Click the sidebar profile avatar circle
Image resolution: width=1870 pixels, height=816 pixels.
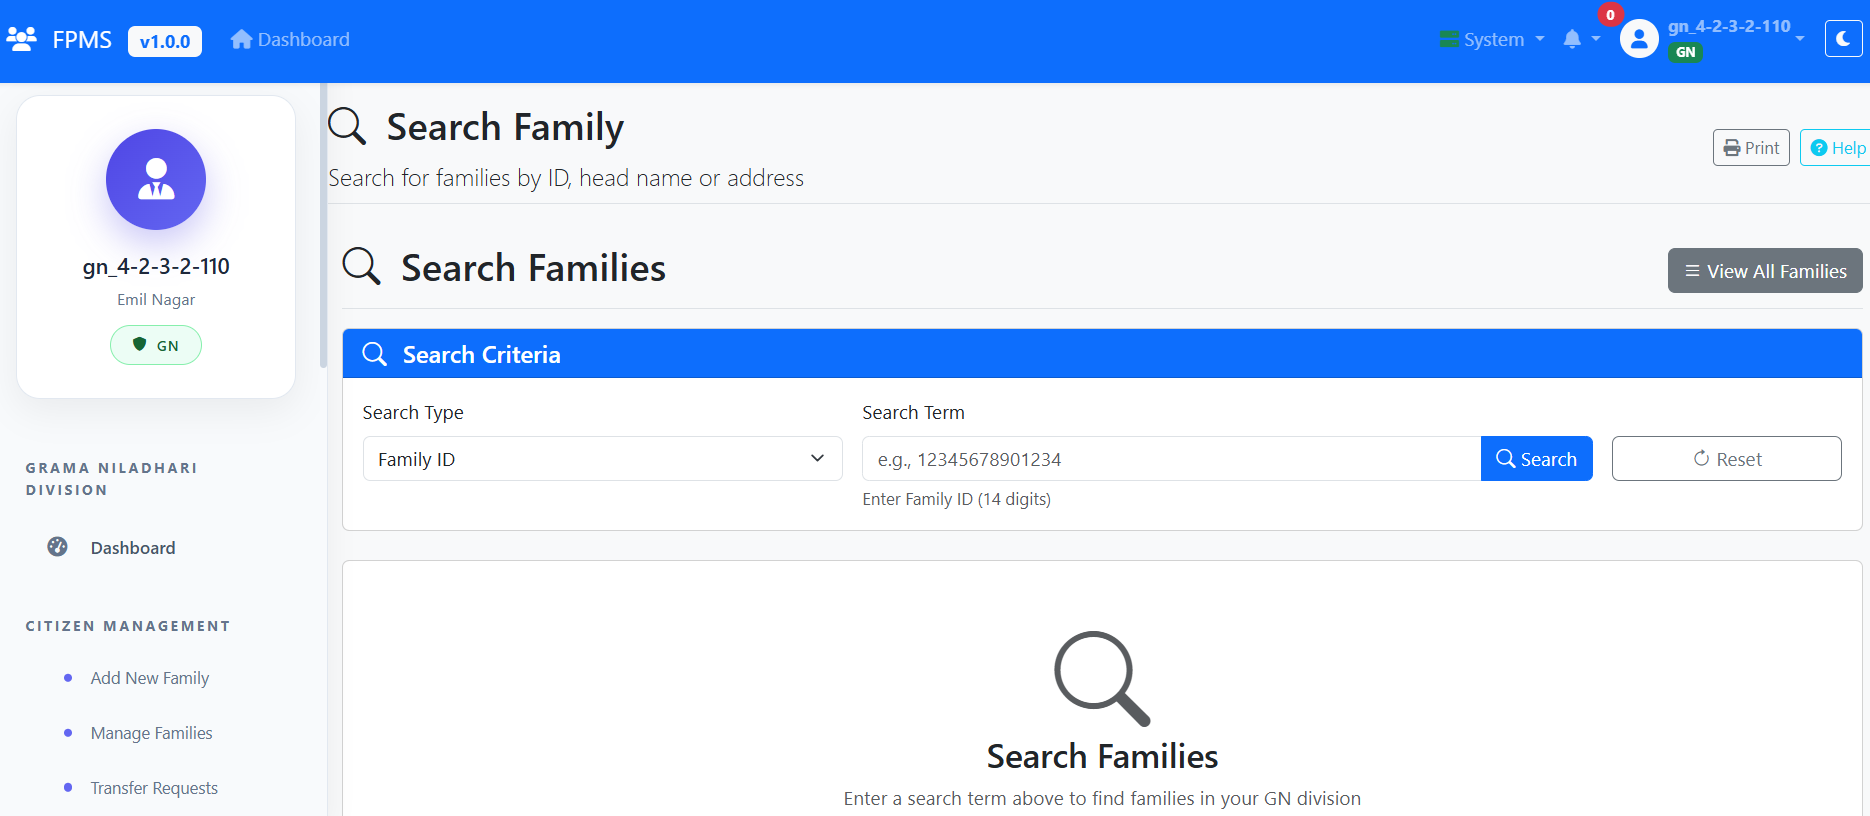click(x=156, y=180)
